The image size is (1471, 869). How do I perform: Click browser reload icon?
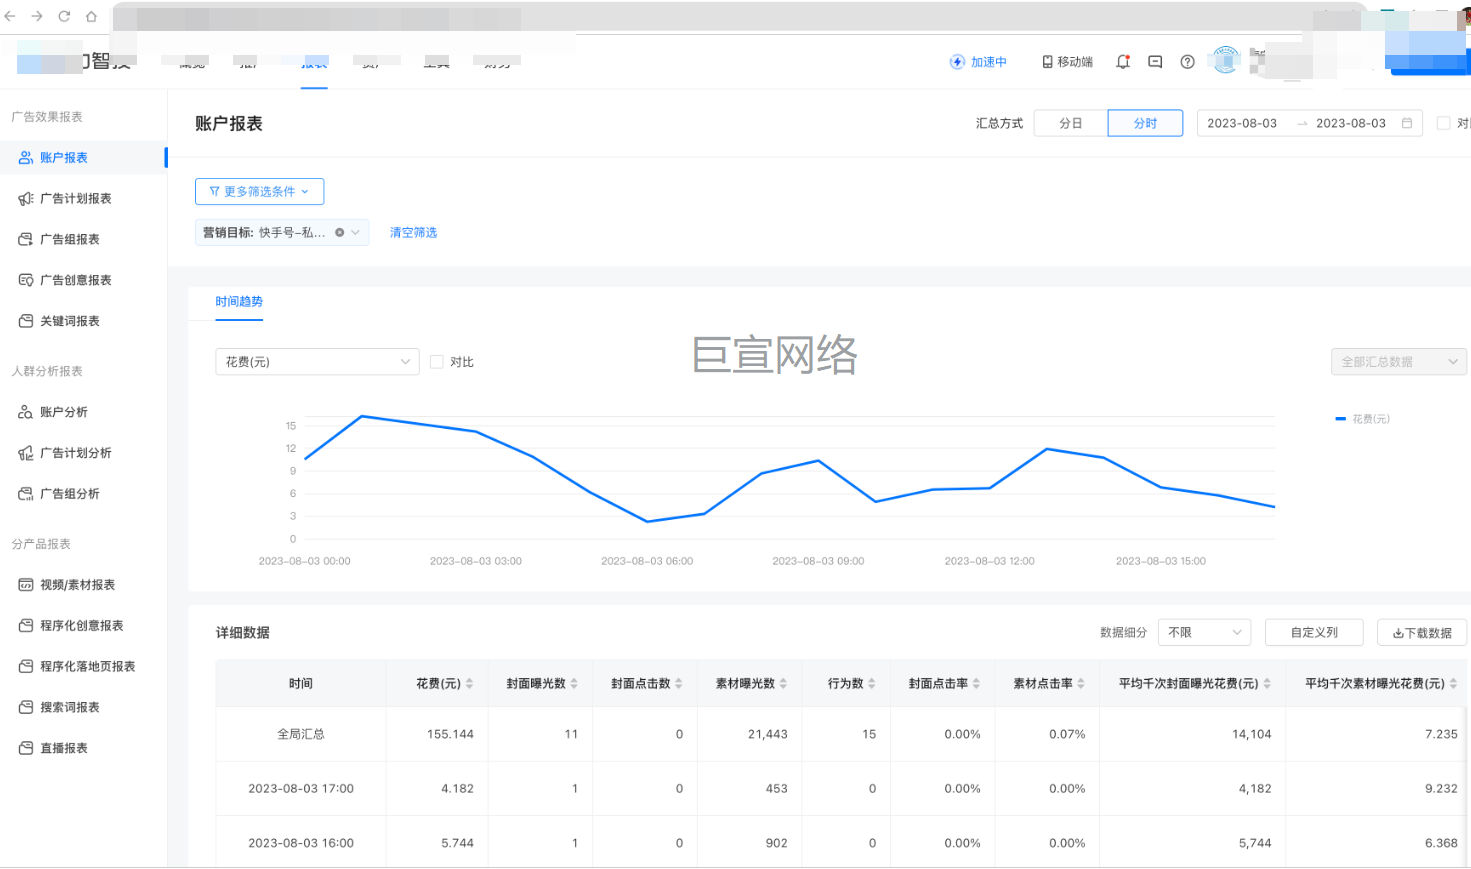(x=64, y=16)
